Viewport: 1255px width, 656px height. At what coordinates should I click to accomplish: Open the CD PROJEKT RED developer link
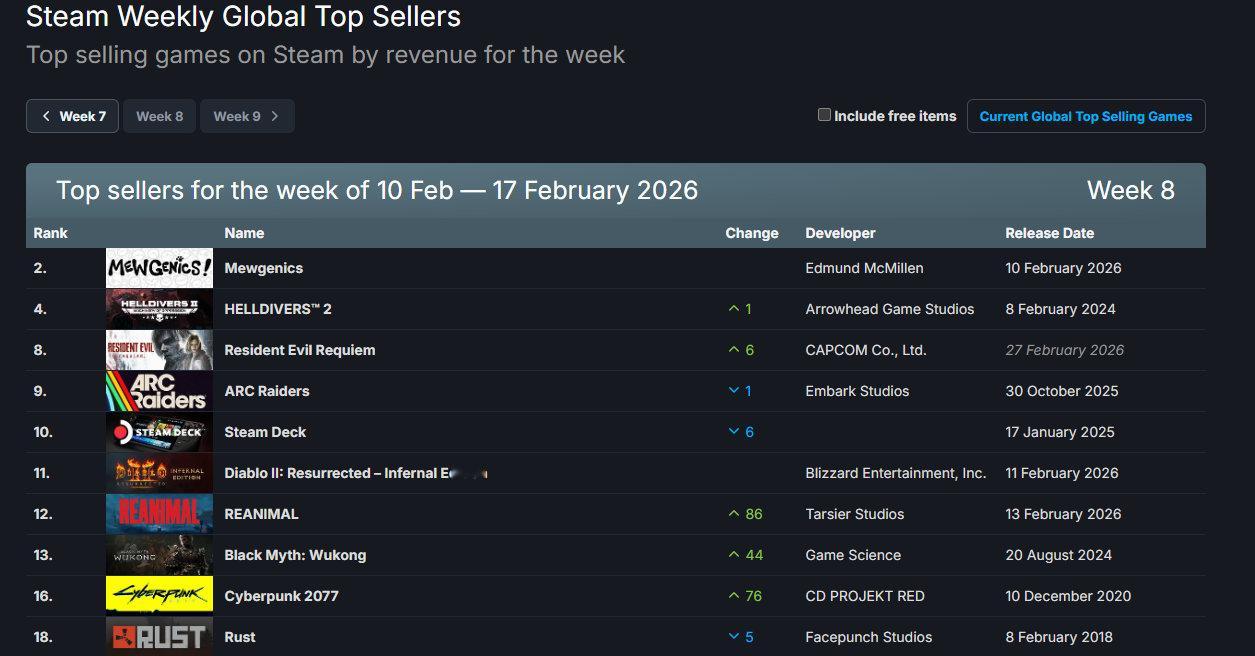pyautogui.click(x=864, y=596)
